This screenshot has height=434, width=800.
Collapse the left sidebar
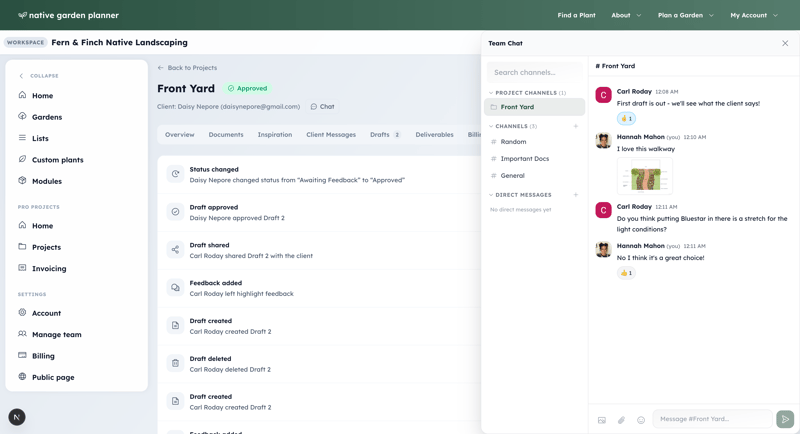pos(39,76)
